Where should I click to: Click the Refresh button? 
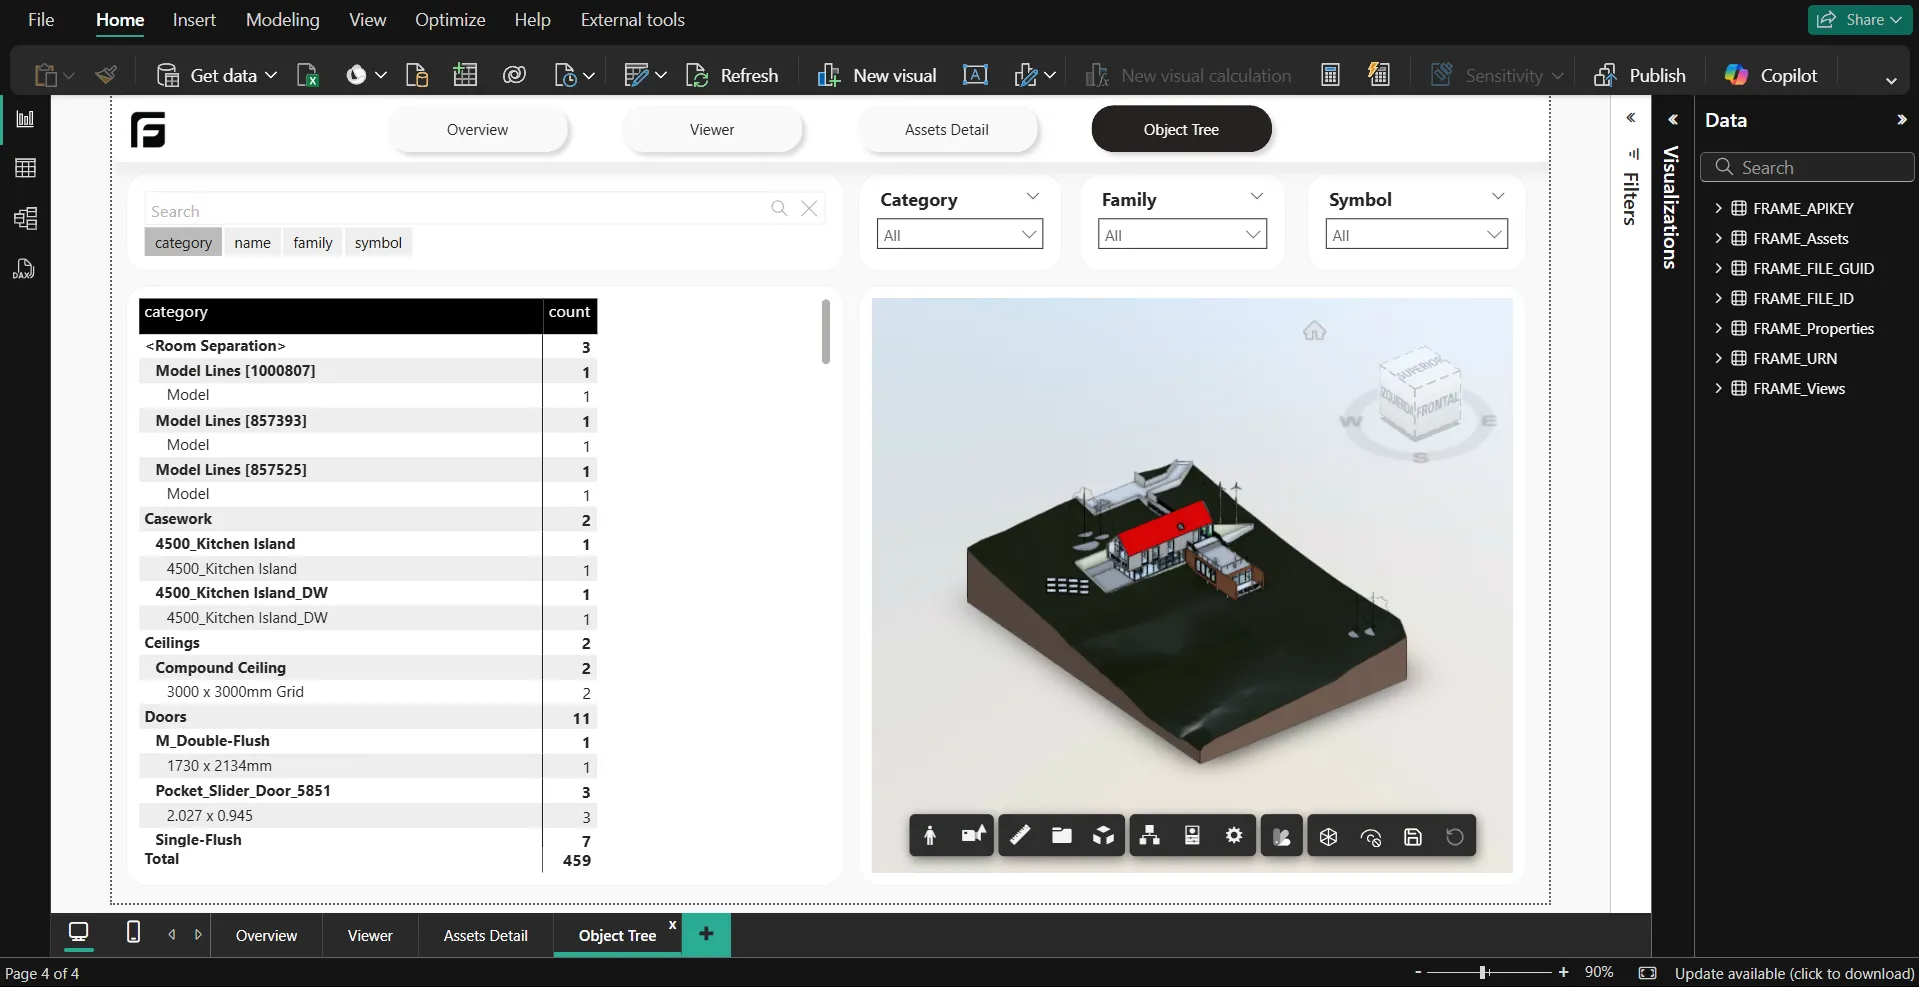(732, 75)
